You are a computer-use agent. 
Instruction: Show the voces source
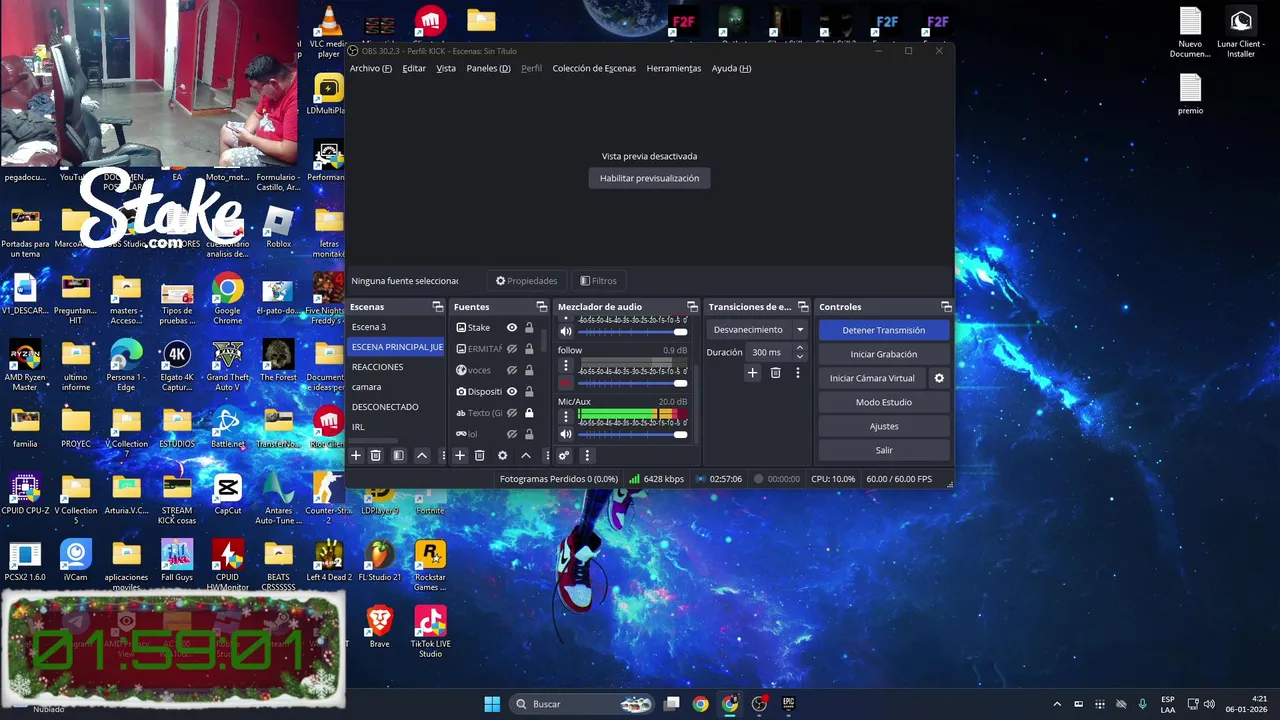511,370
